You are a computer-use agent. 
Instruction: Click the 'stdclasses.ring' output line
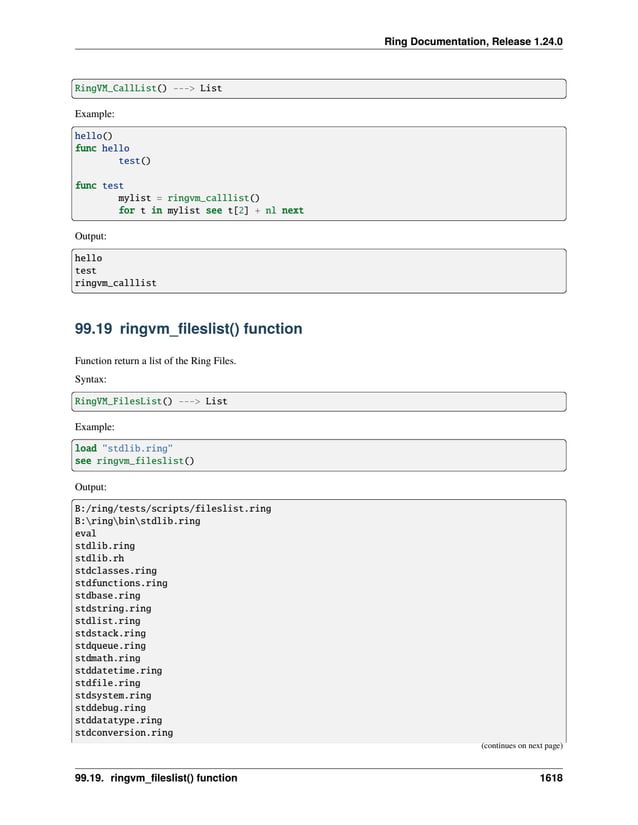point(116,571)
